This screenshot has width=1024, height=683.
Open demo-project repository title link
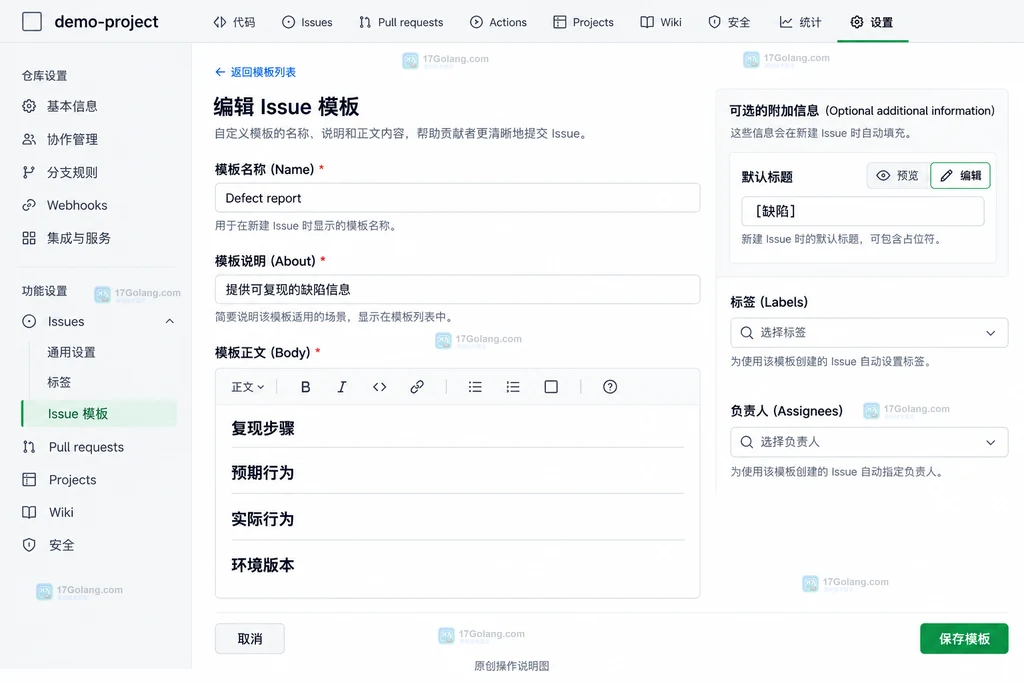[106, 22]
